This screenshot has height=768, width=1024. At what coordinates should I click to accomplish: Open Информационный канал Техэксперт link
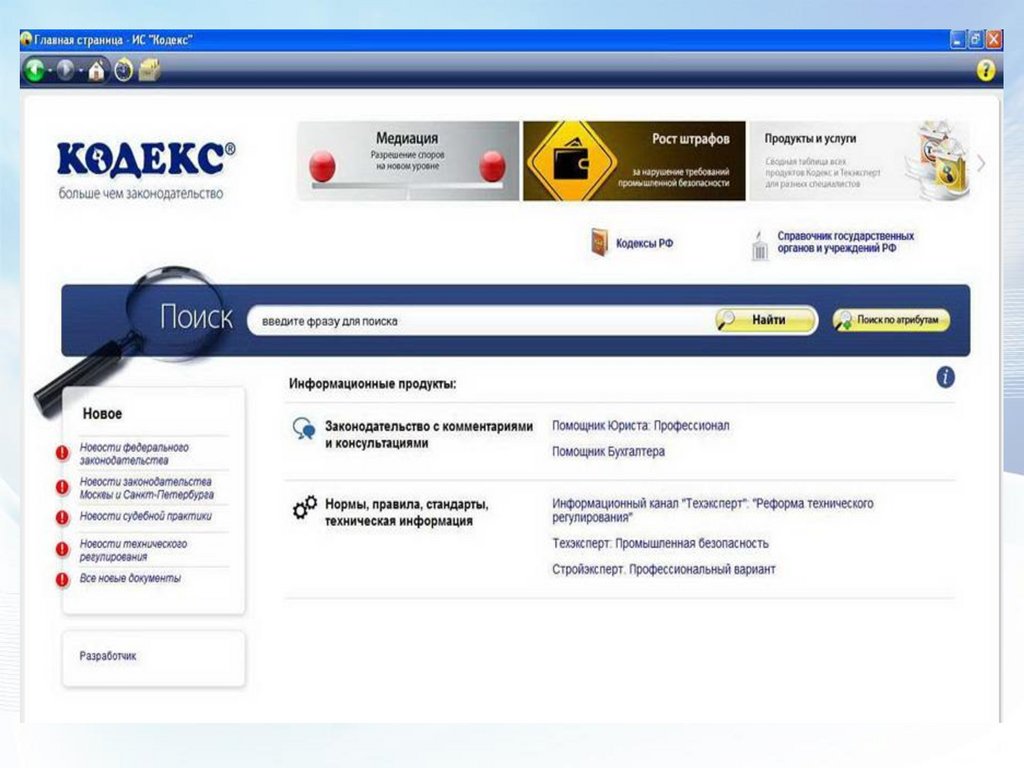tap(712, 510)
